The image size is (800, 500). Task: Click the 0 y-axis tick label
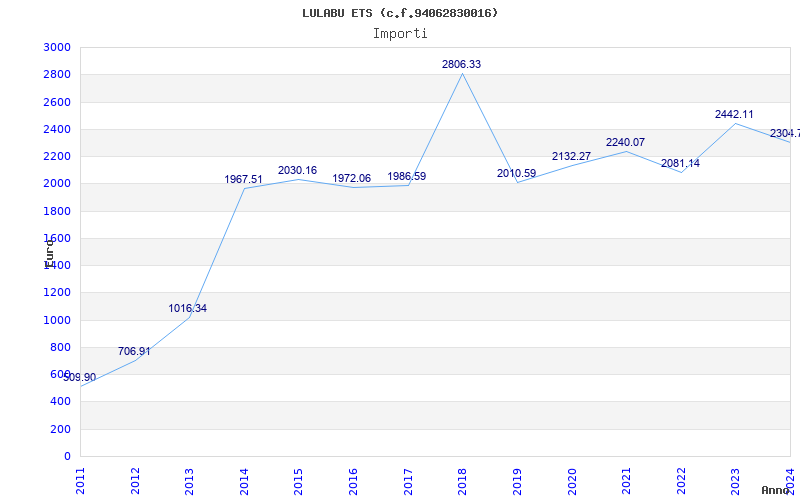click(67, 457)
